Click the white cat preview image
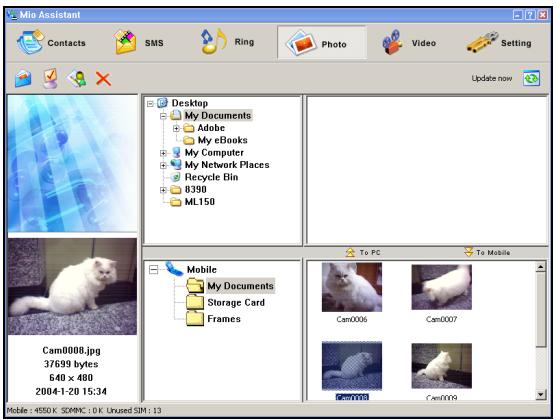 click(x=72, y=287)
